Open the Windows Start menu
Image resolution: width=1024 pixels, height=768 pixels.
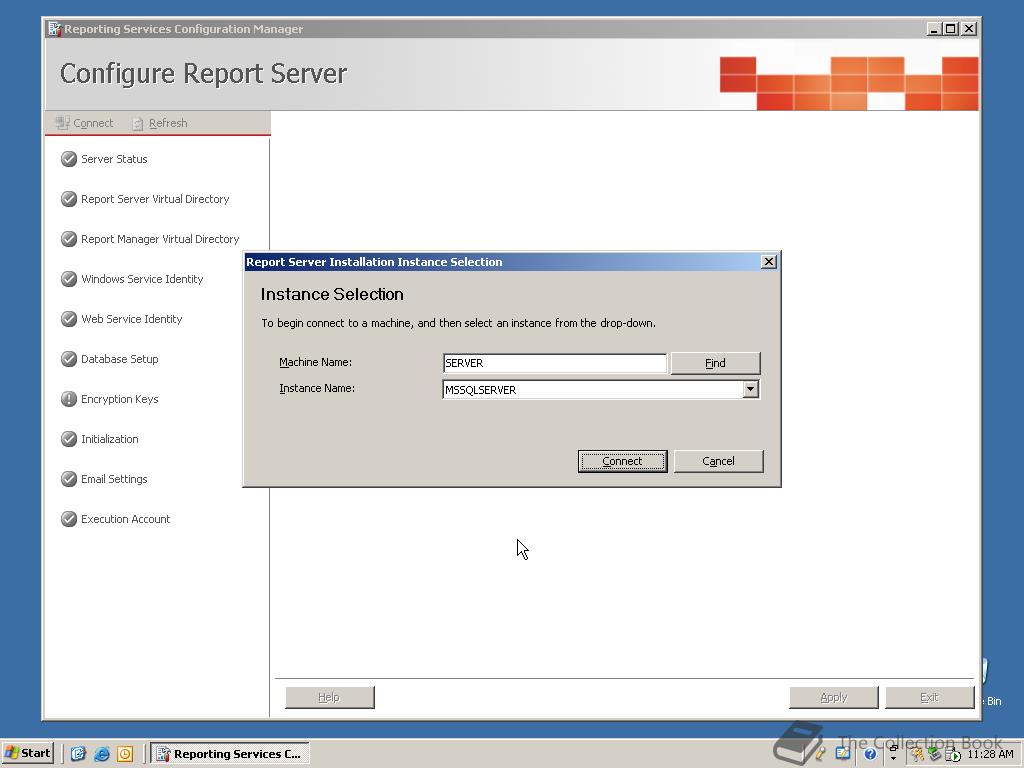pyautogui.click(x=27, y=753)
